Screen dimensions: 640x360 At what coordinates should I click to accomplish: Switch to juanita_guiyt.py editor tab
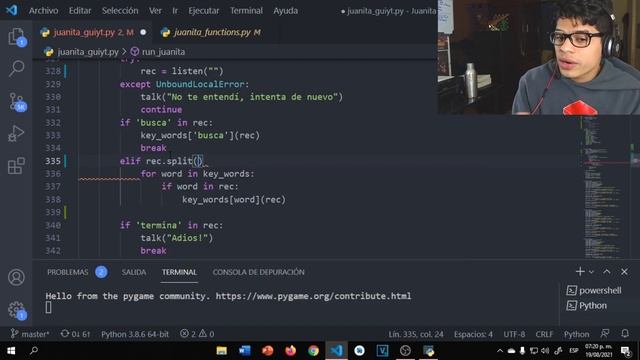tap(93, 32)
